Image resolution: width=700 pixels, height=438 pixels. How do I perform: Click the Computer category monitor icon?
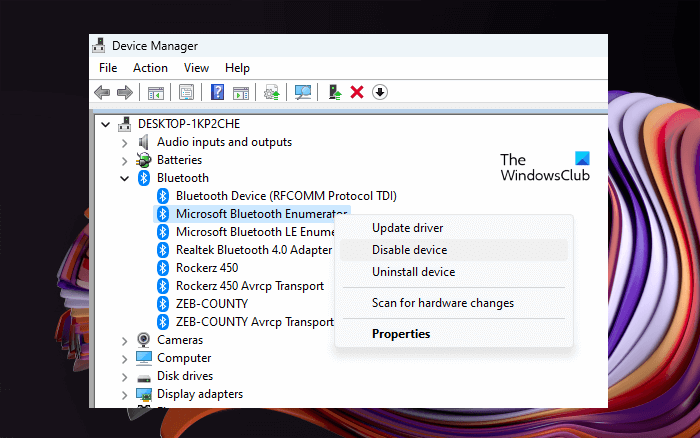click(x=144, y=358)
